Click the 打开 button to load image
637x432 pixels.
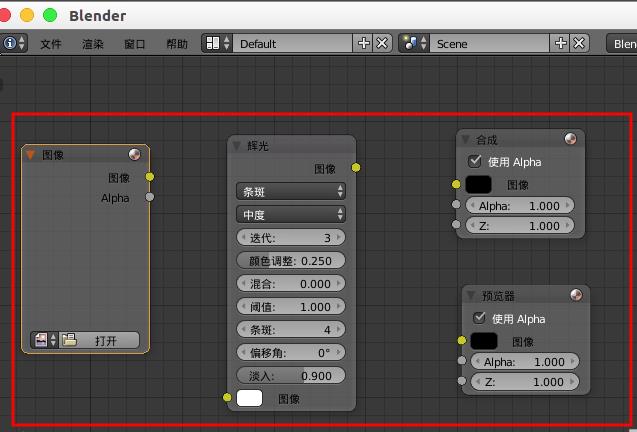[100, 340]
